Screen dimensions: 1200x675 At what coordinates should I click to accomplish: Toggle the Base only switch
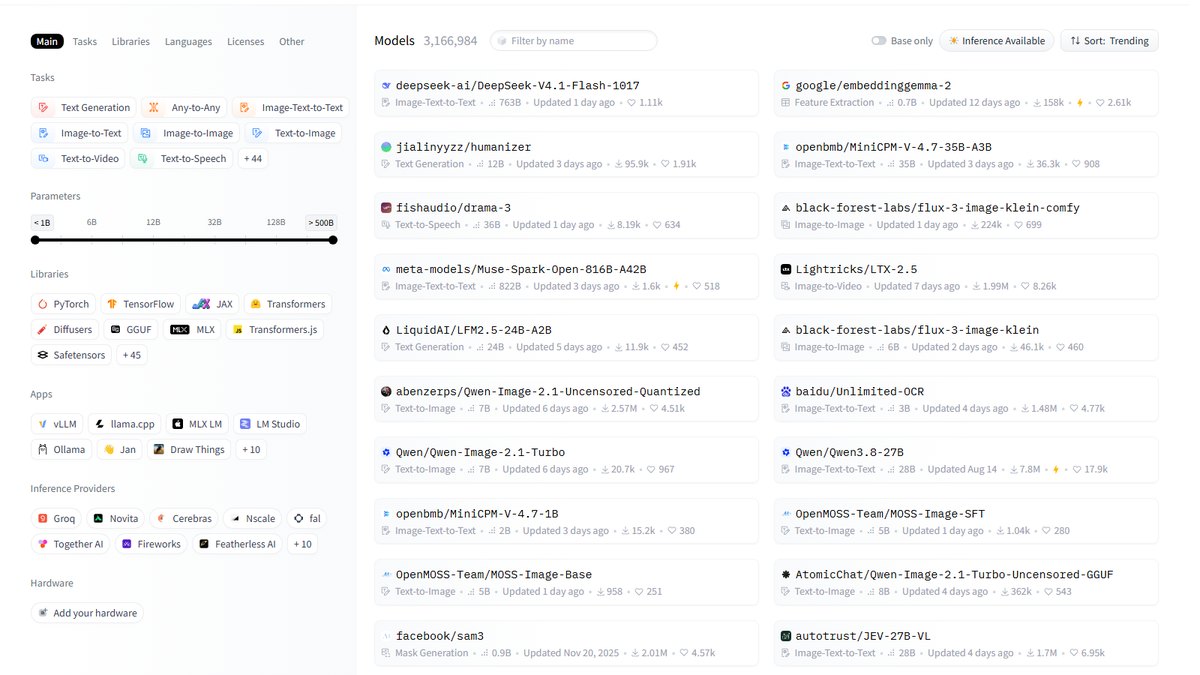878,41
